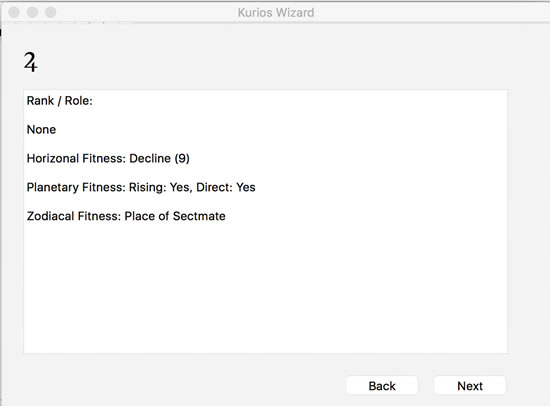Go to the Next wizard page
This screenshot has height=406, width=550.
[470, 386]
